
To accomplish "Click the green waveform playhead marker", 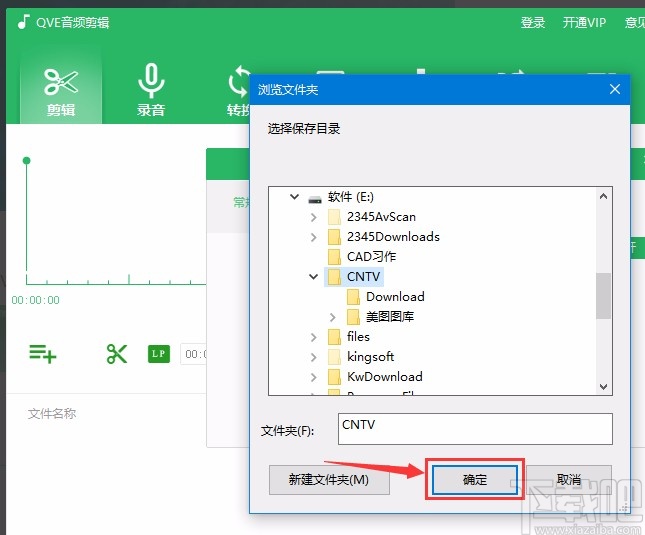I will (27, 160).
